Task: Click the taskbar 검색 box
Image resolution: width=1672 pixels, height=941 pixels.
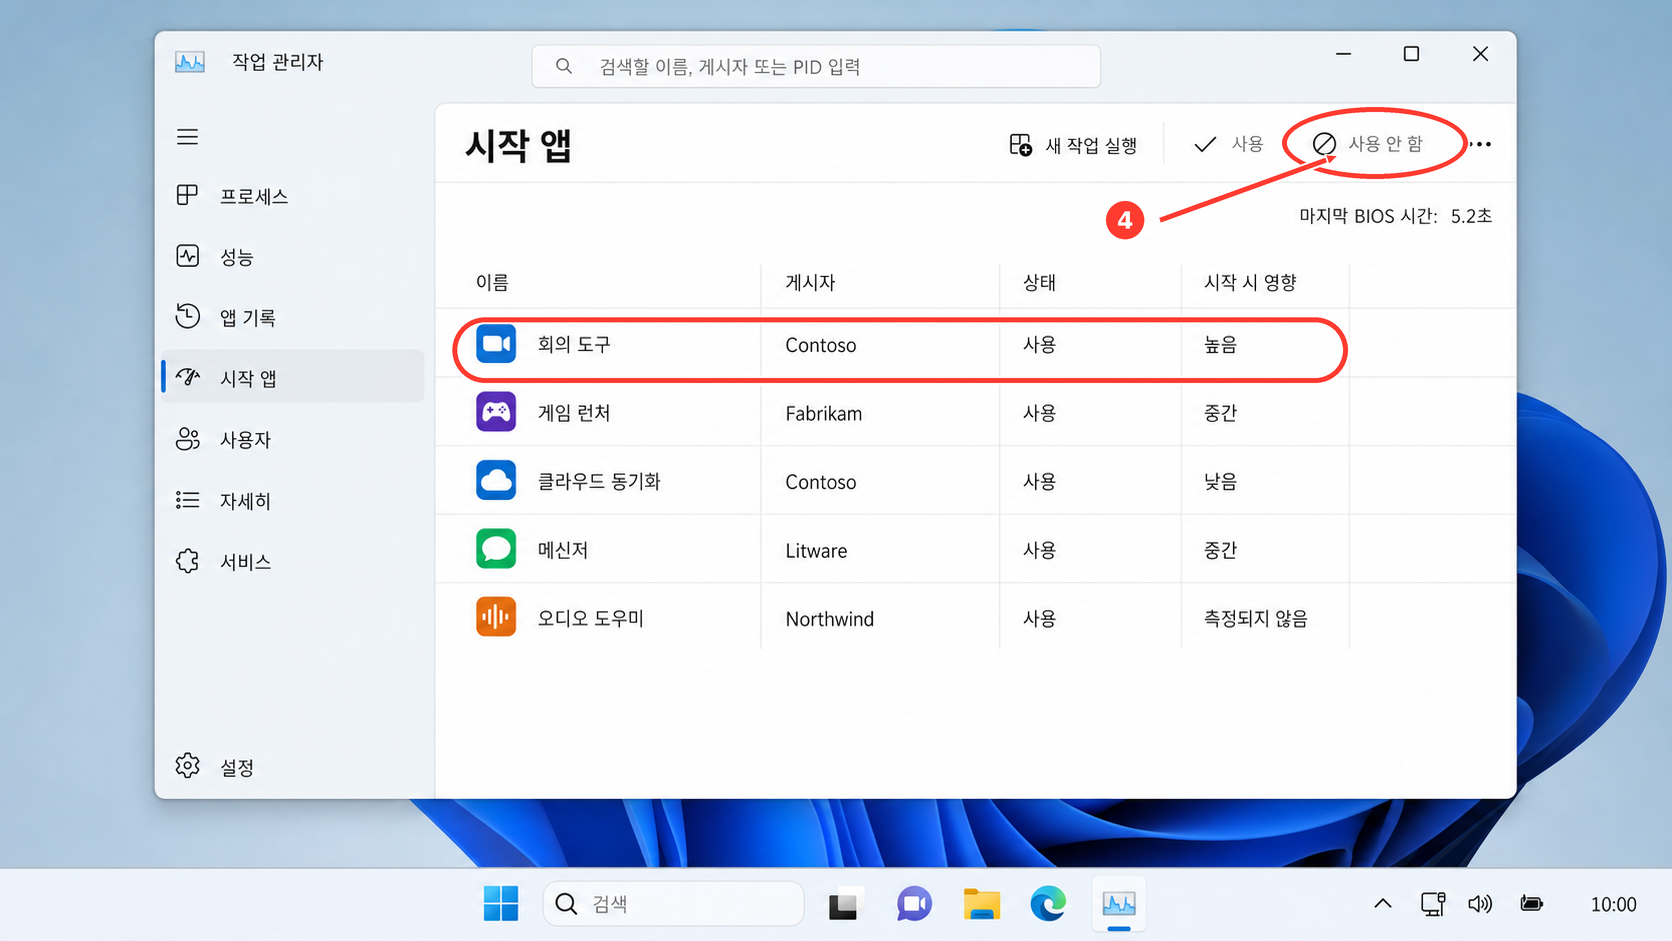Action: (x=674, y=904)
